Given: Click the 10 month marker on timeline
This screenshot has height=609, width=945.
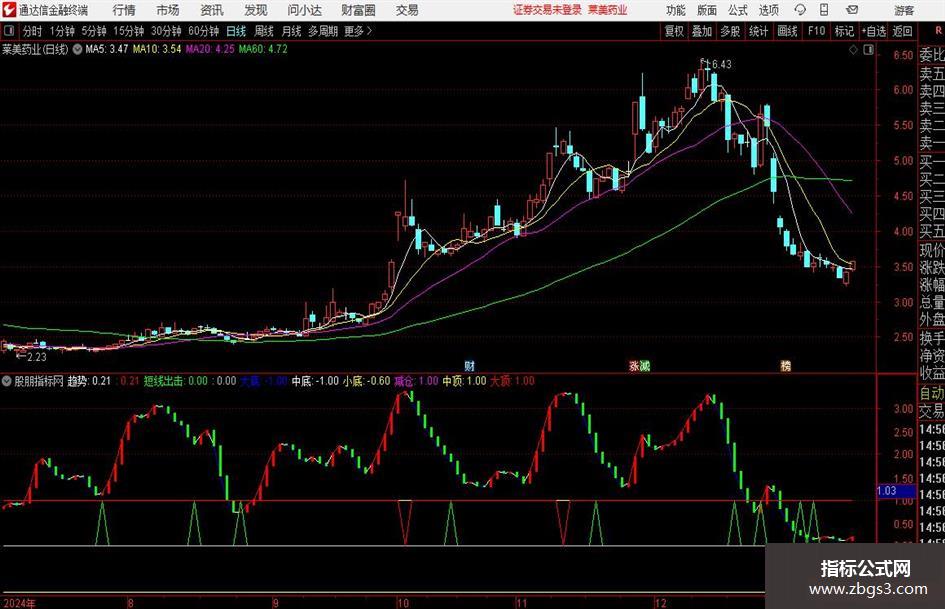Looking at the screenshot, I should 403,603.
